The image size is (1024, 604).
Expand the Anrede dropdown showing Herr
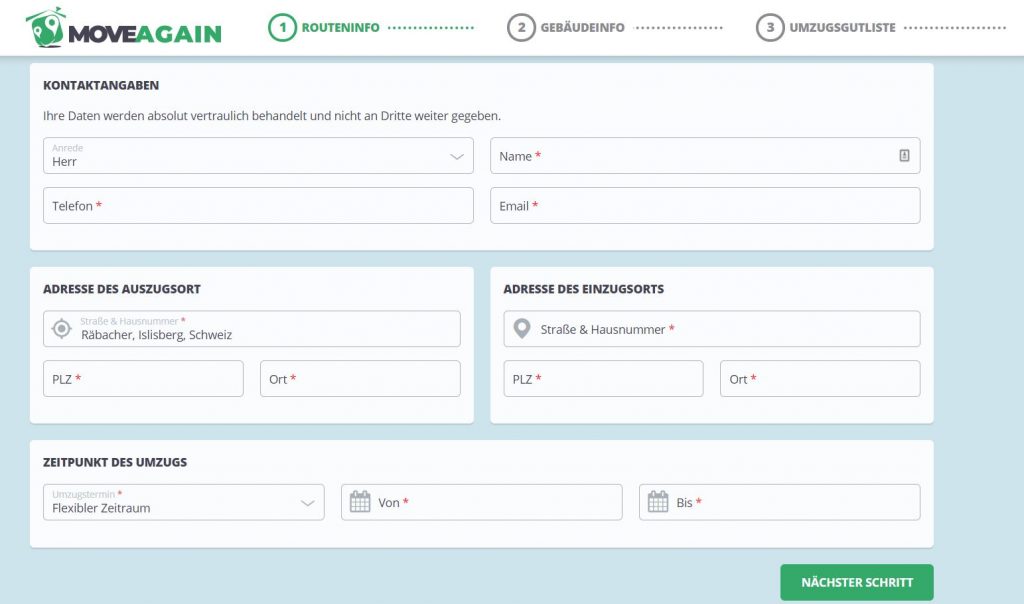(258, 155)
